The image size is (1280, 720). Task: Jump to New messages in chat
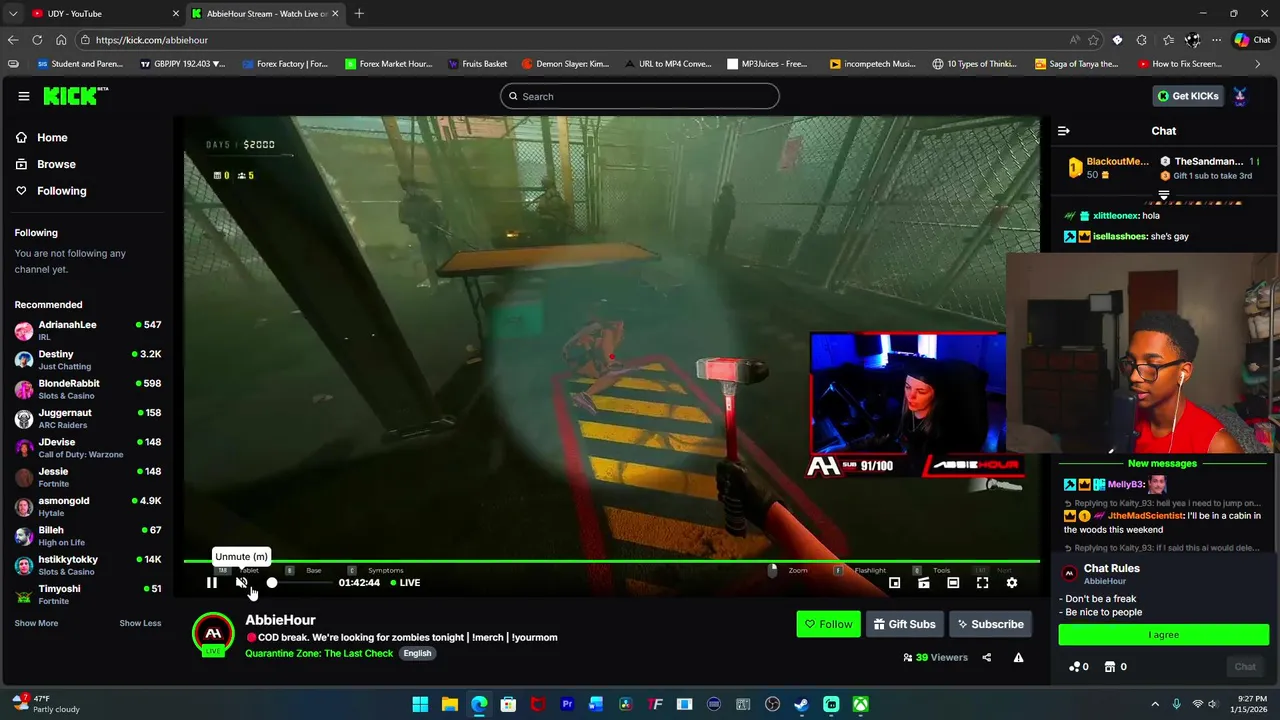coord(1162,464)
